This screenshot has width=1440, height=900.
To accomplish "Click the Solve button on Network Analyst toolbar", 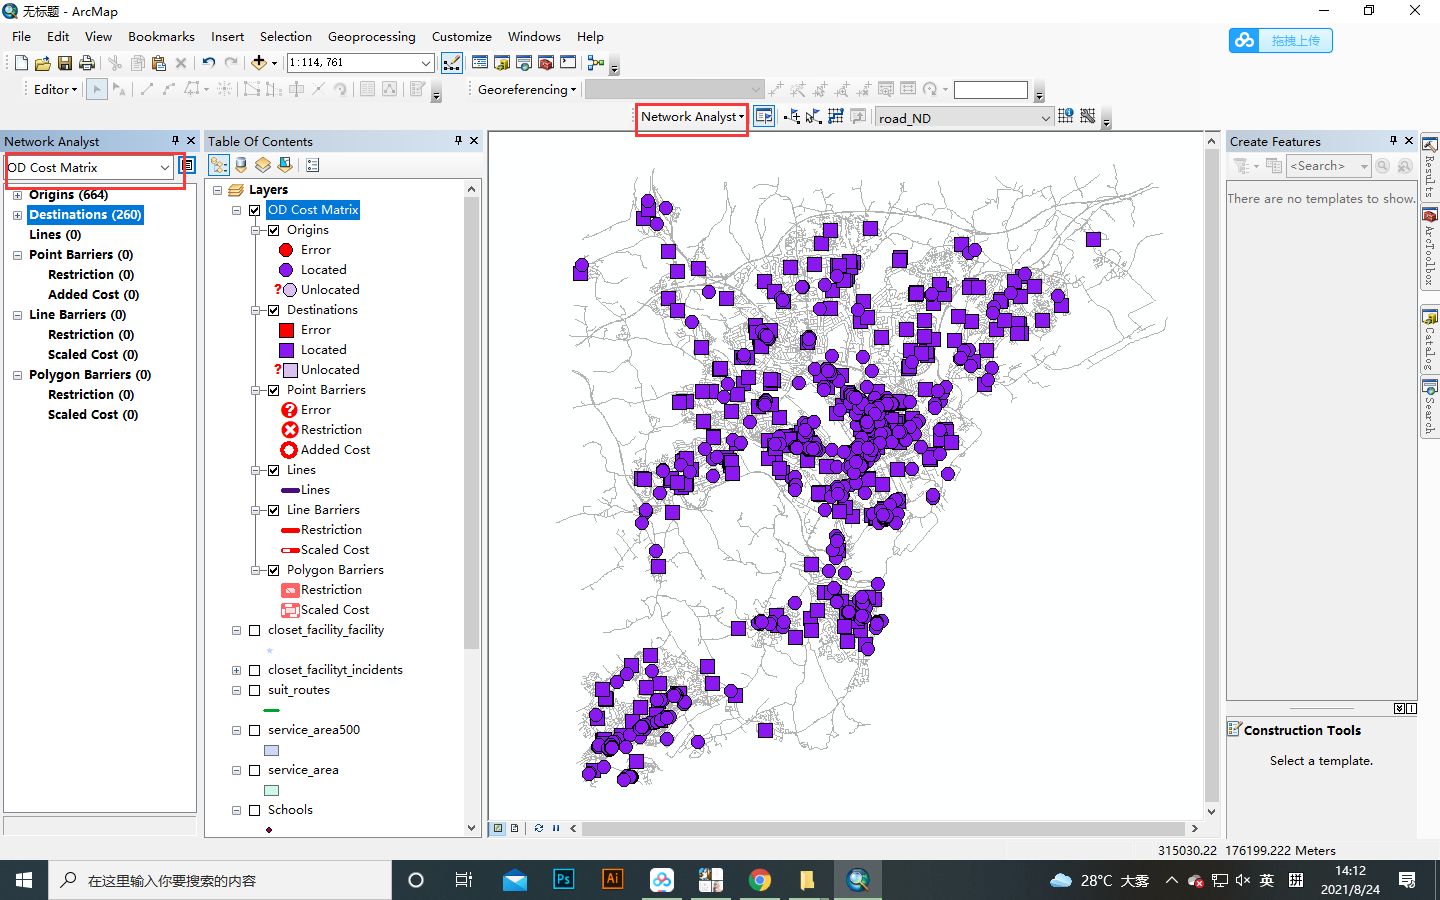I will coord(835,116).
